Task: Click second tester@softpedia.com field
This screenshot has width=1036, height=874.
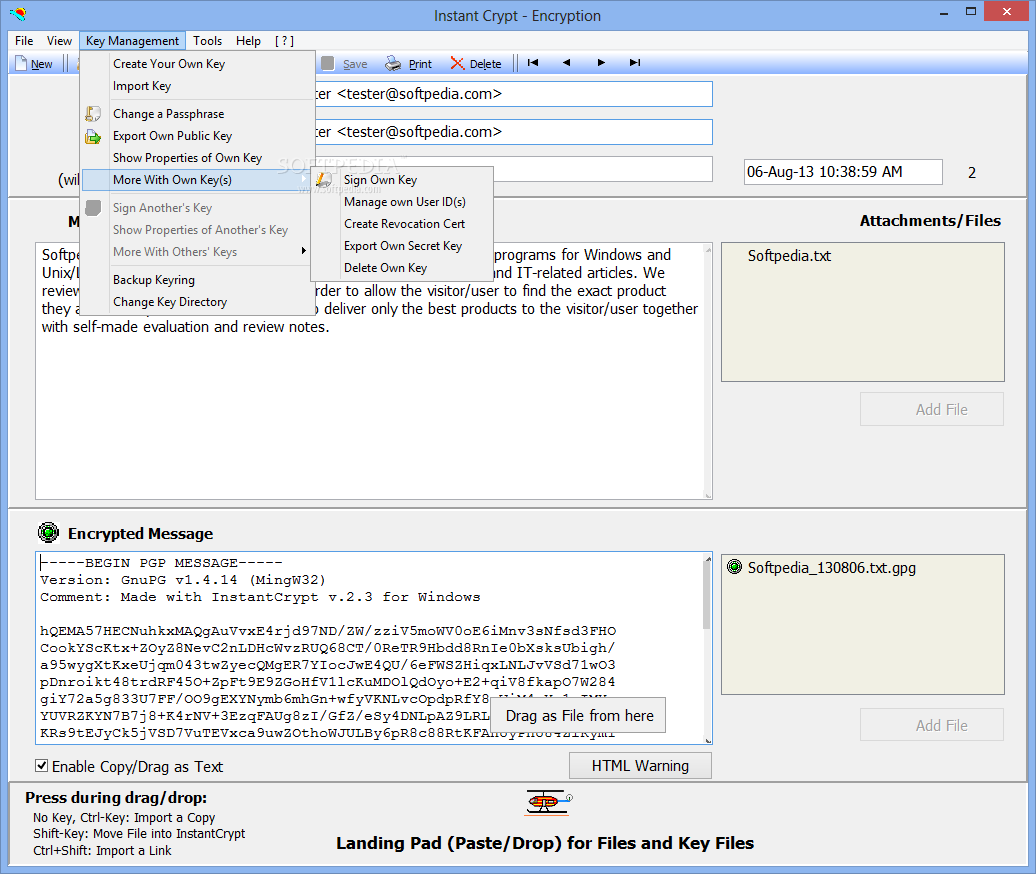Action: tap(514, 132)
